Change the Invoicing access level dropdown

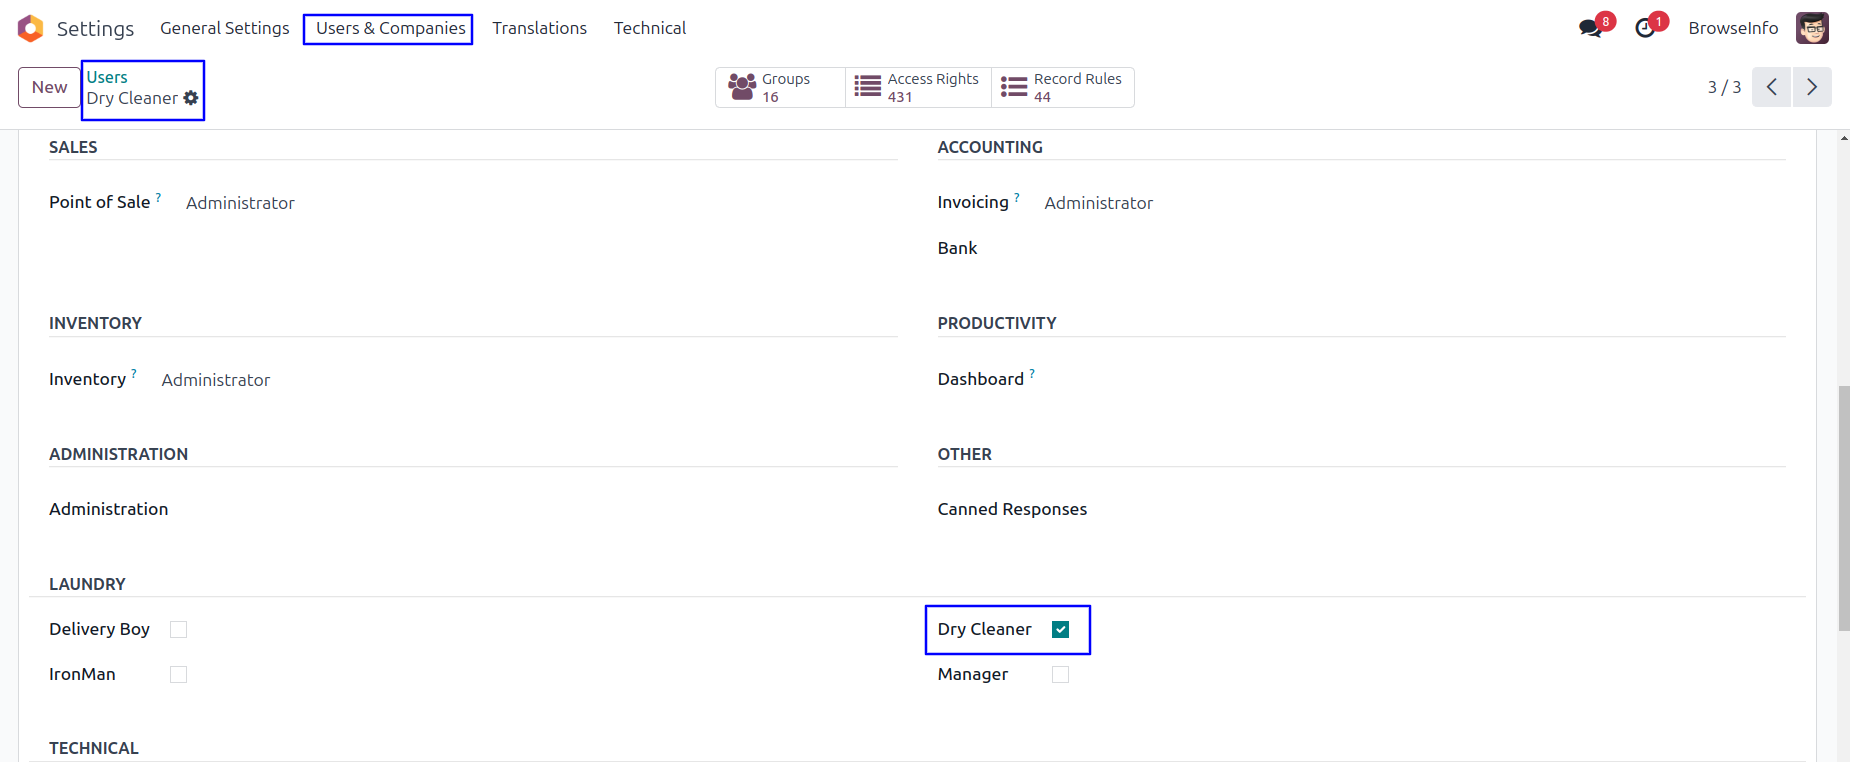coord(1098,203)
